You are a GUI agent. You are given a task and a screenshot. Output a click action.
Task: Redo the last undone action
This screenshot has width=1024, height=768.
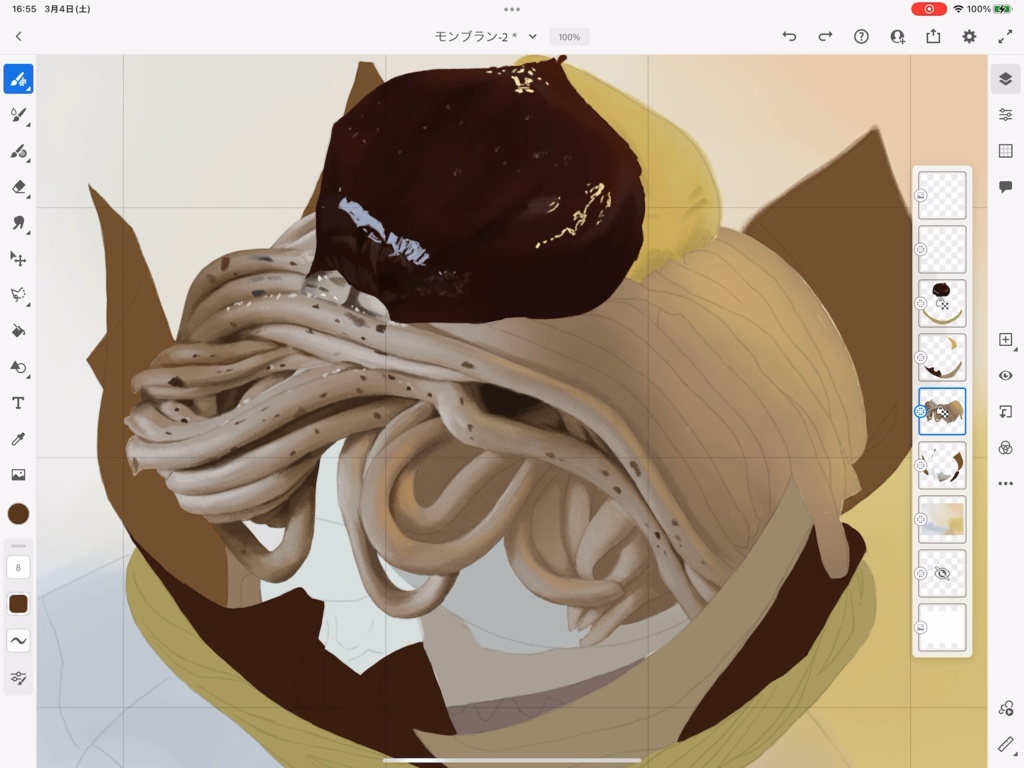pos(825,37)
